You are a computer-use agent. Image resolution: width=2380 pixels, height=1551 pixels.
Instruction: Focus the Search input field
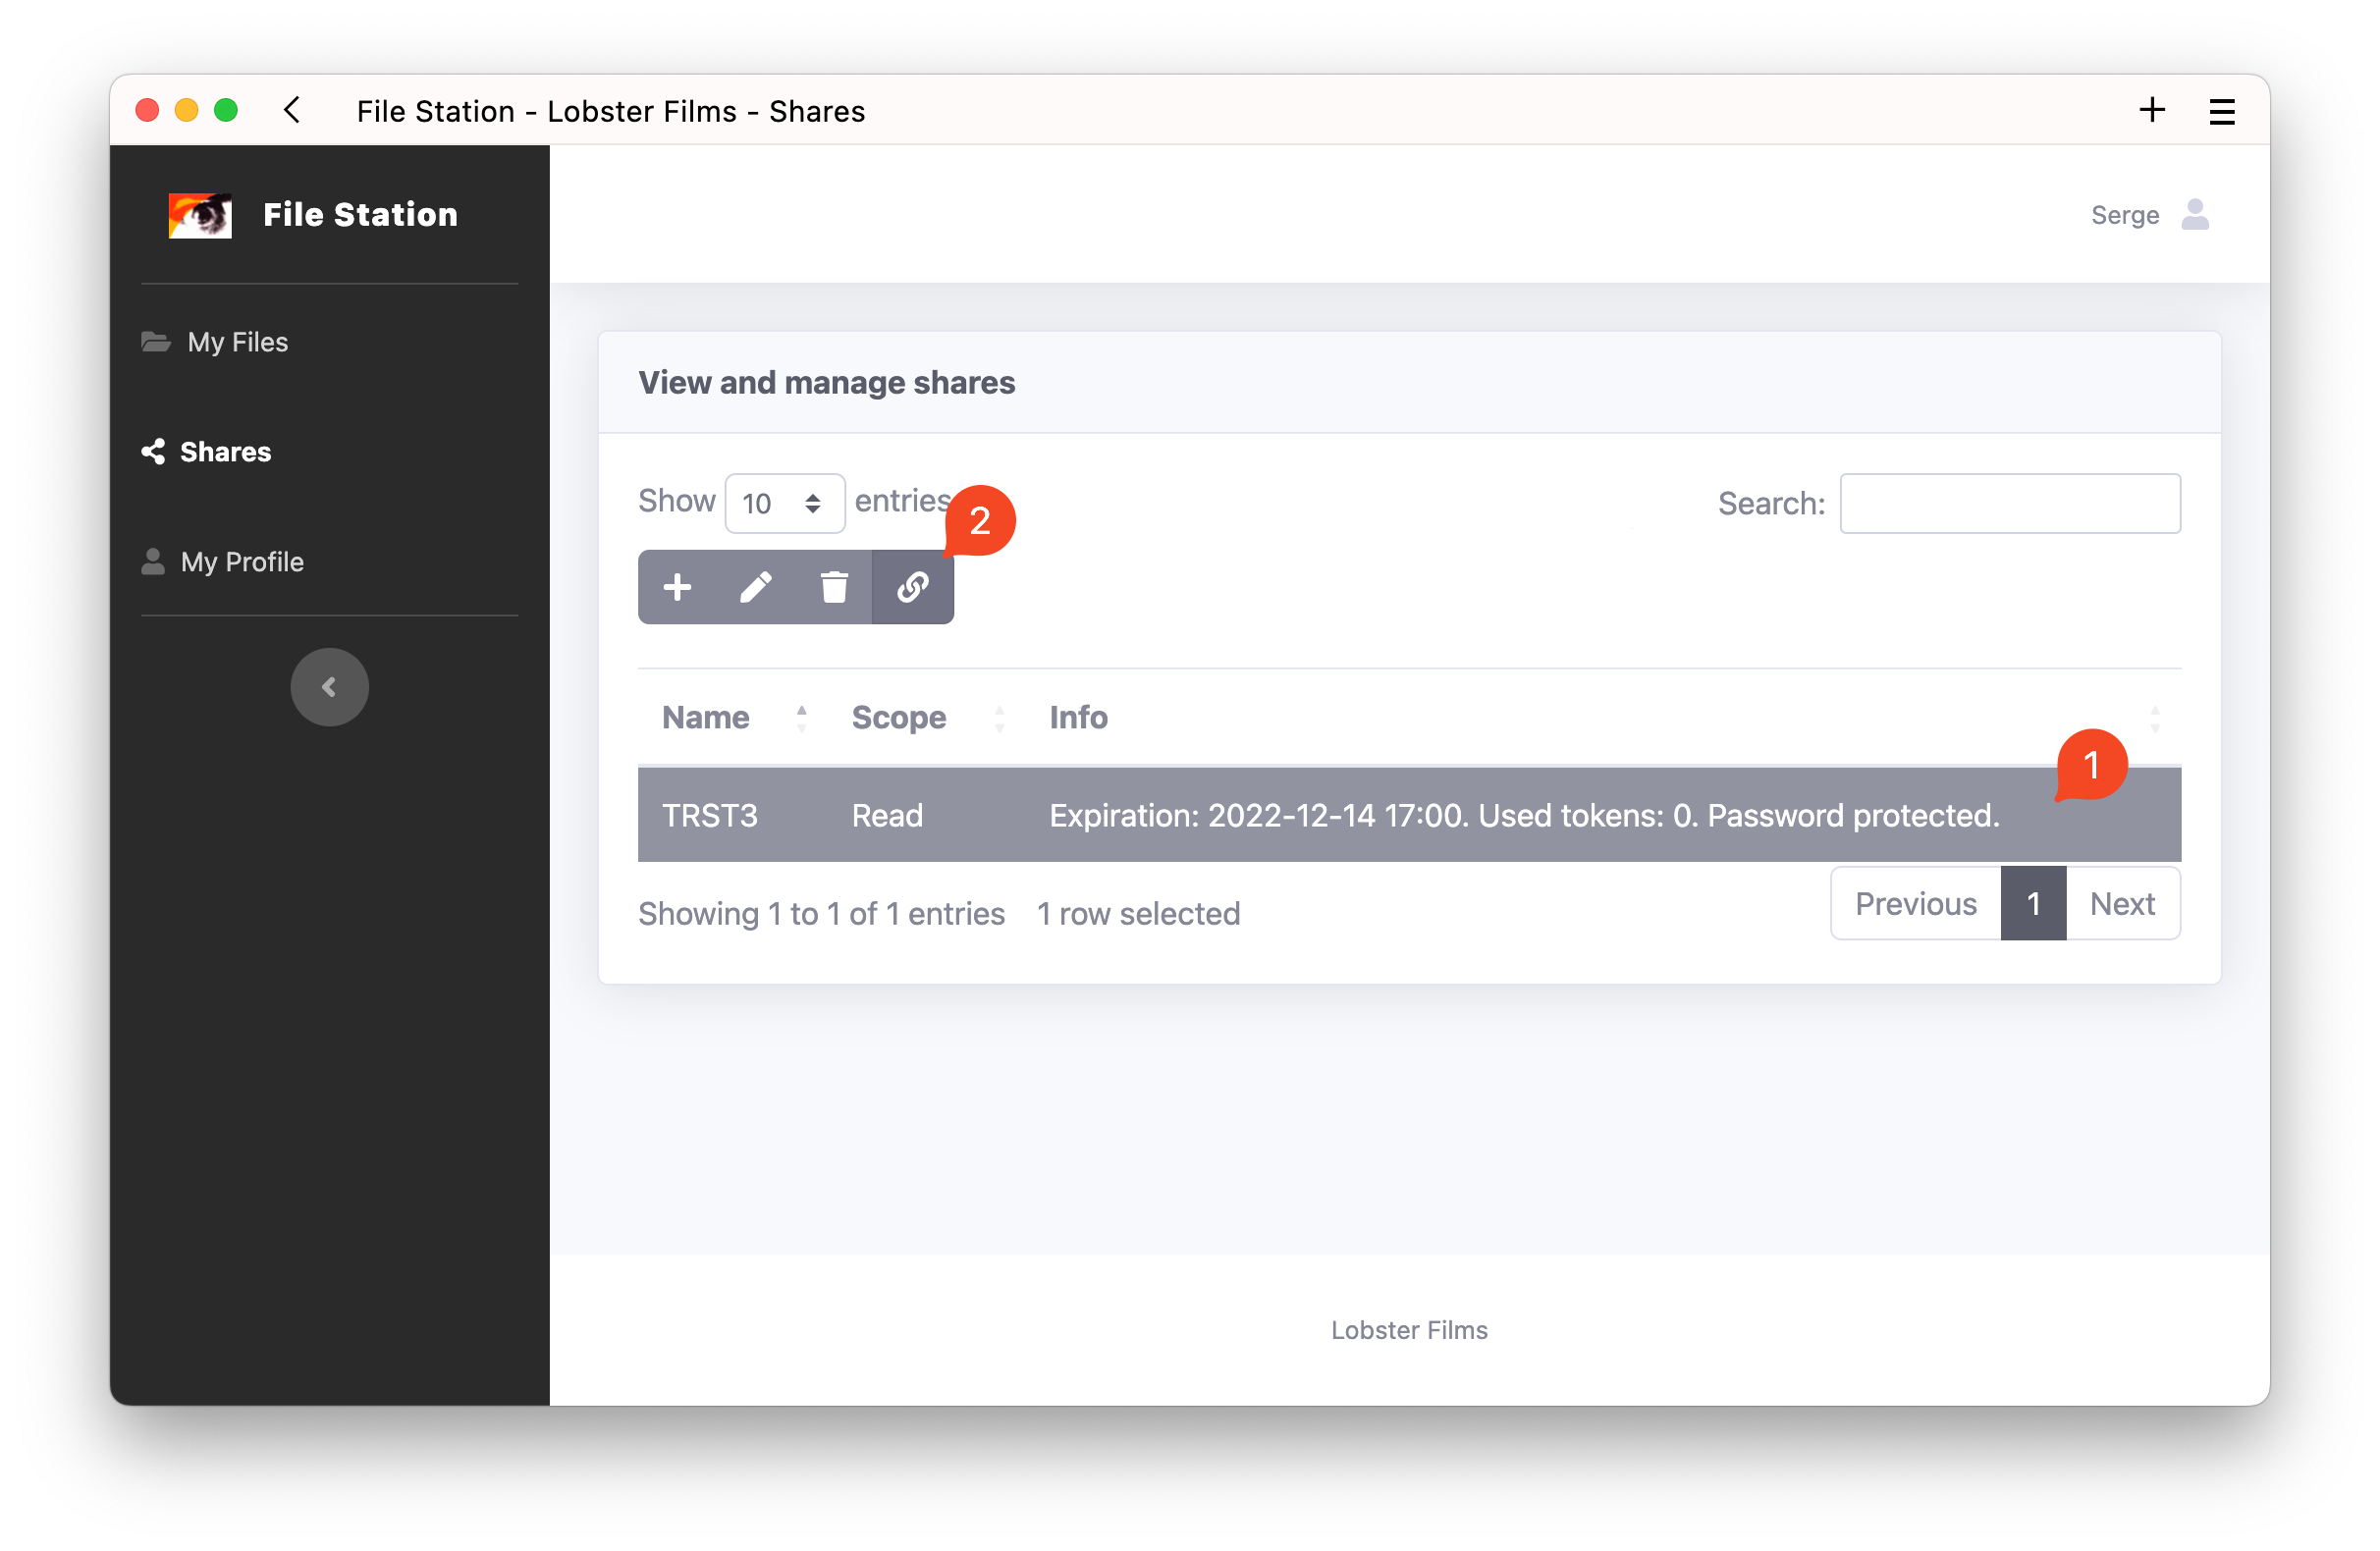tap(2009, 503)
